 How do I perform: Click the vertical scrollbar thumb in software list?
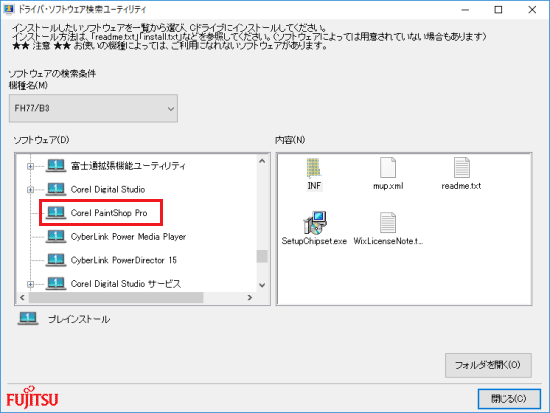coord(262,256)
